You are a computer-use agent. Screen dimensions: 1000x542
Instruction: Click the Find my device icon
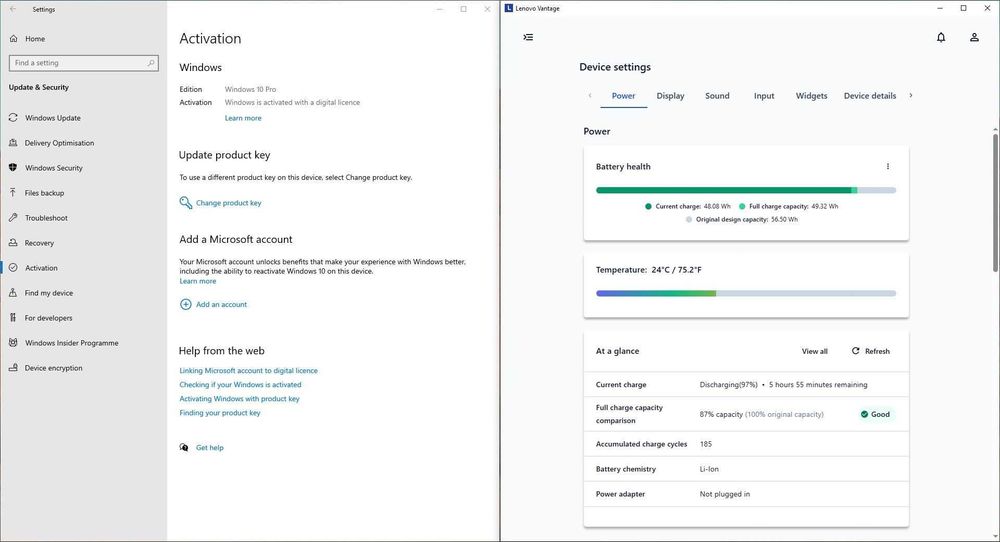[13, 293]
